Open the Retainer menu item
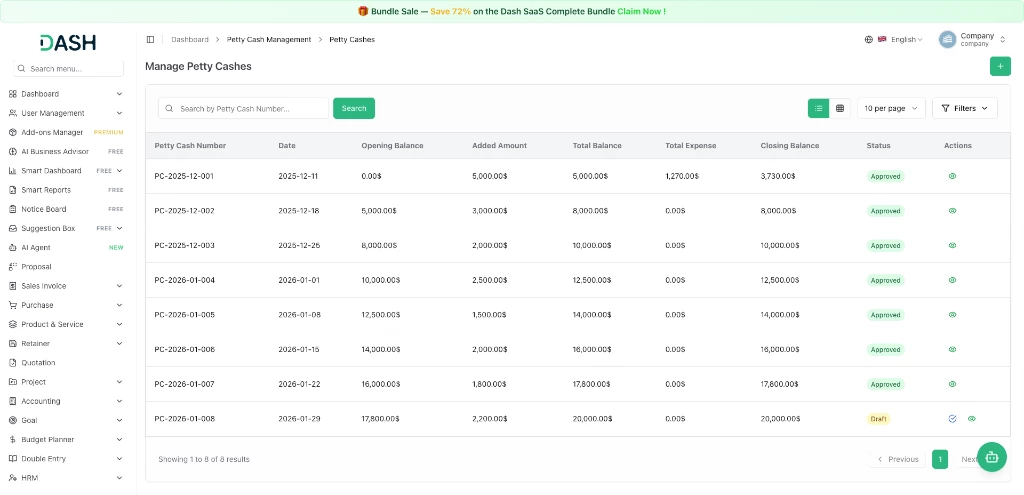This screenshot has width=1024, height=495. point(66,343)
